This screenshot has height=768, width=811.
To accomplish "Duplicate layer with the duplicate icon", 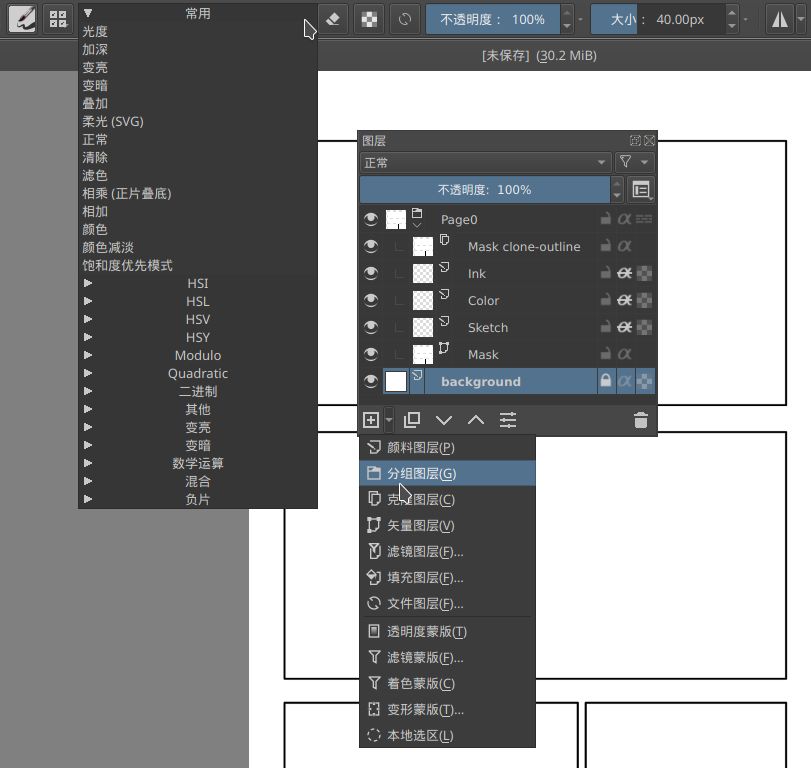I will [412, 421].
